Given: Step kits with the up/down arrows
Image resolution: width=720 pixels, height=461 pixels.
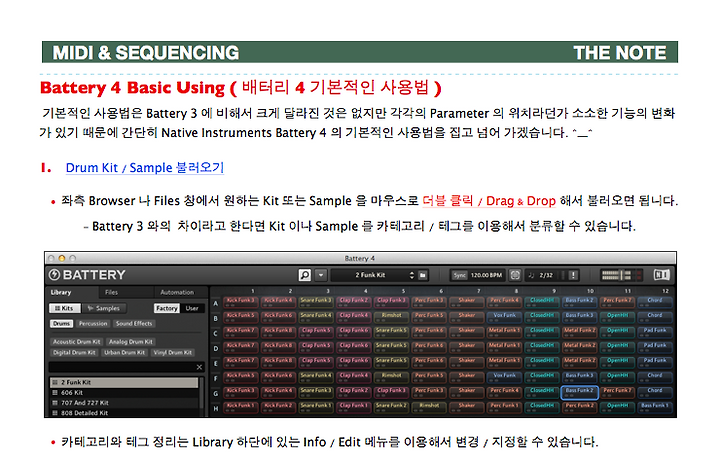Looking at the screenshot, I should click(411, 275).
